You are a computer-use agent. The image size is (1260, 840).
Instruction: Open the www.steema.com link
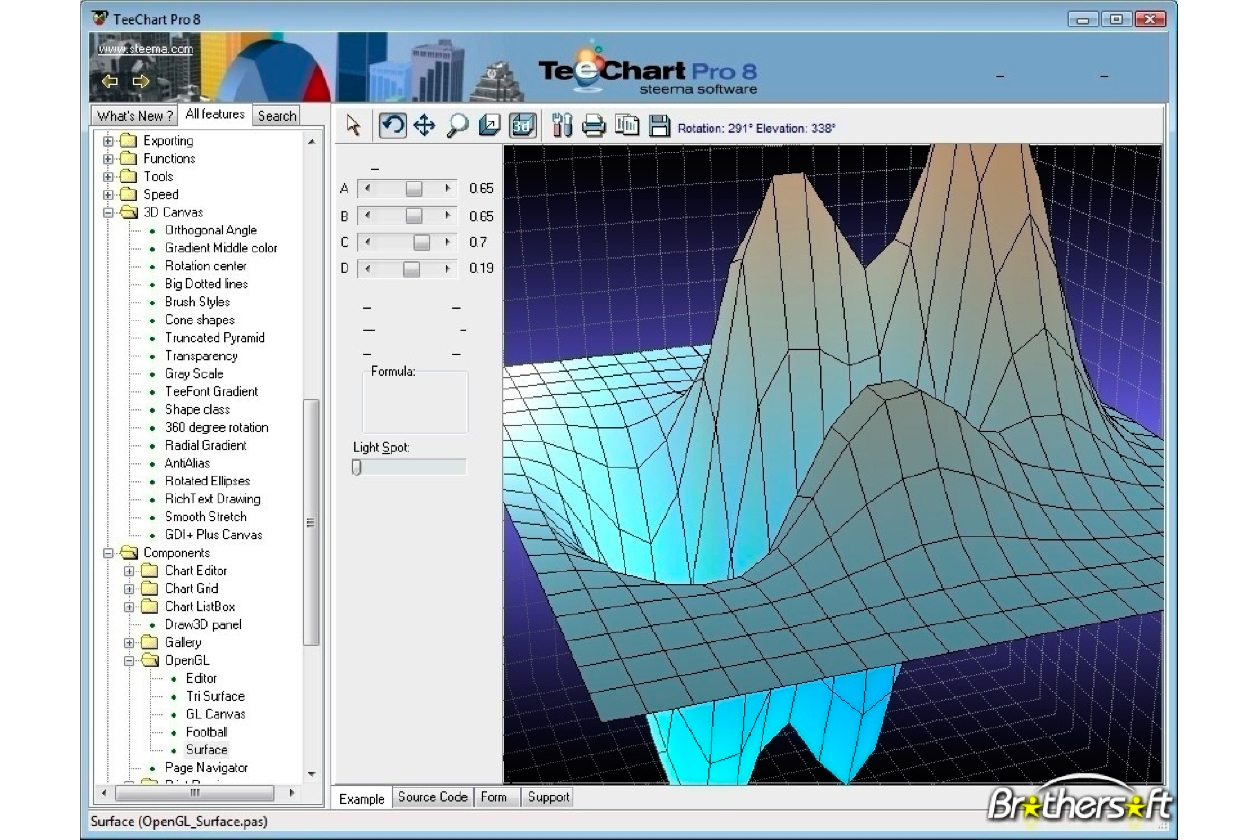pos(146,48)
